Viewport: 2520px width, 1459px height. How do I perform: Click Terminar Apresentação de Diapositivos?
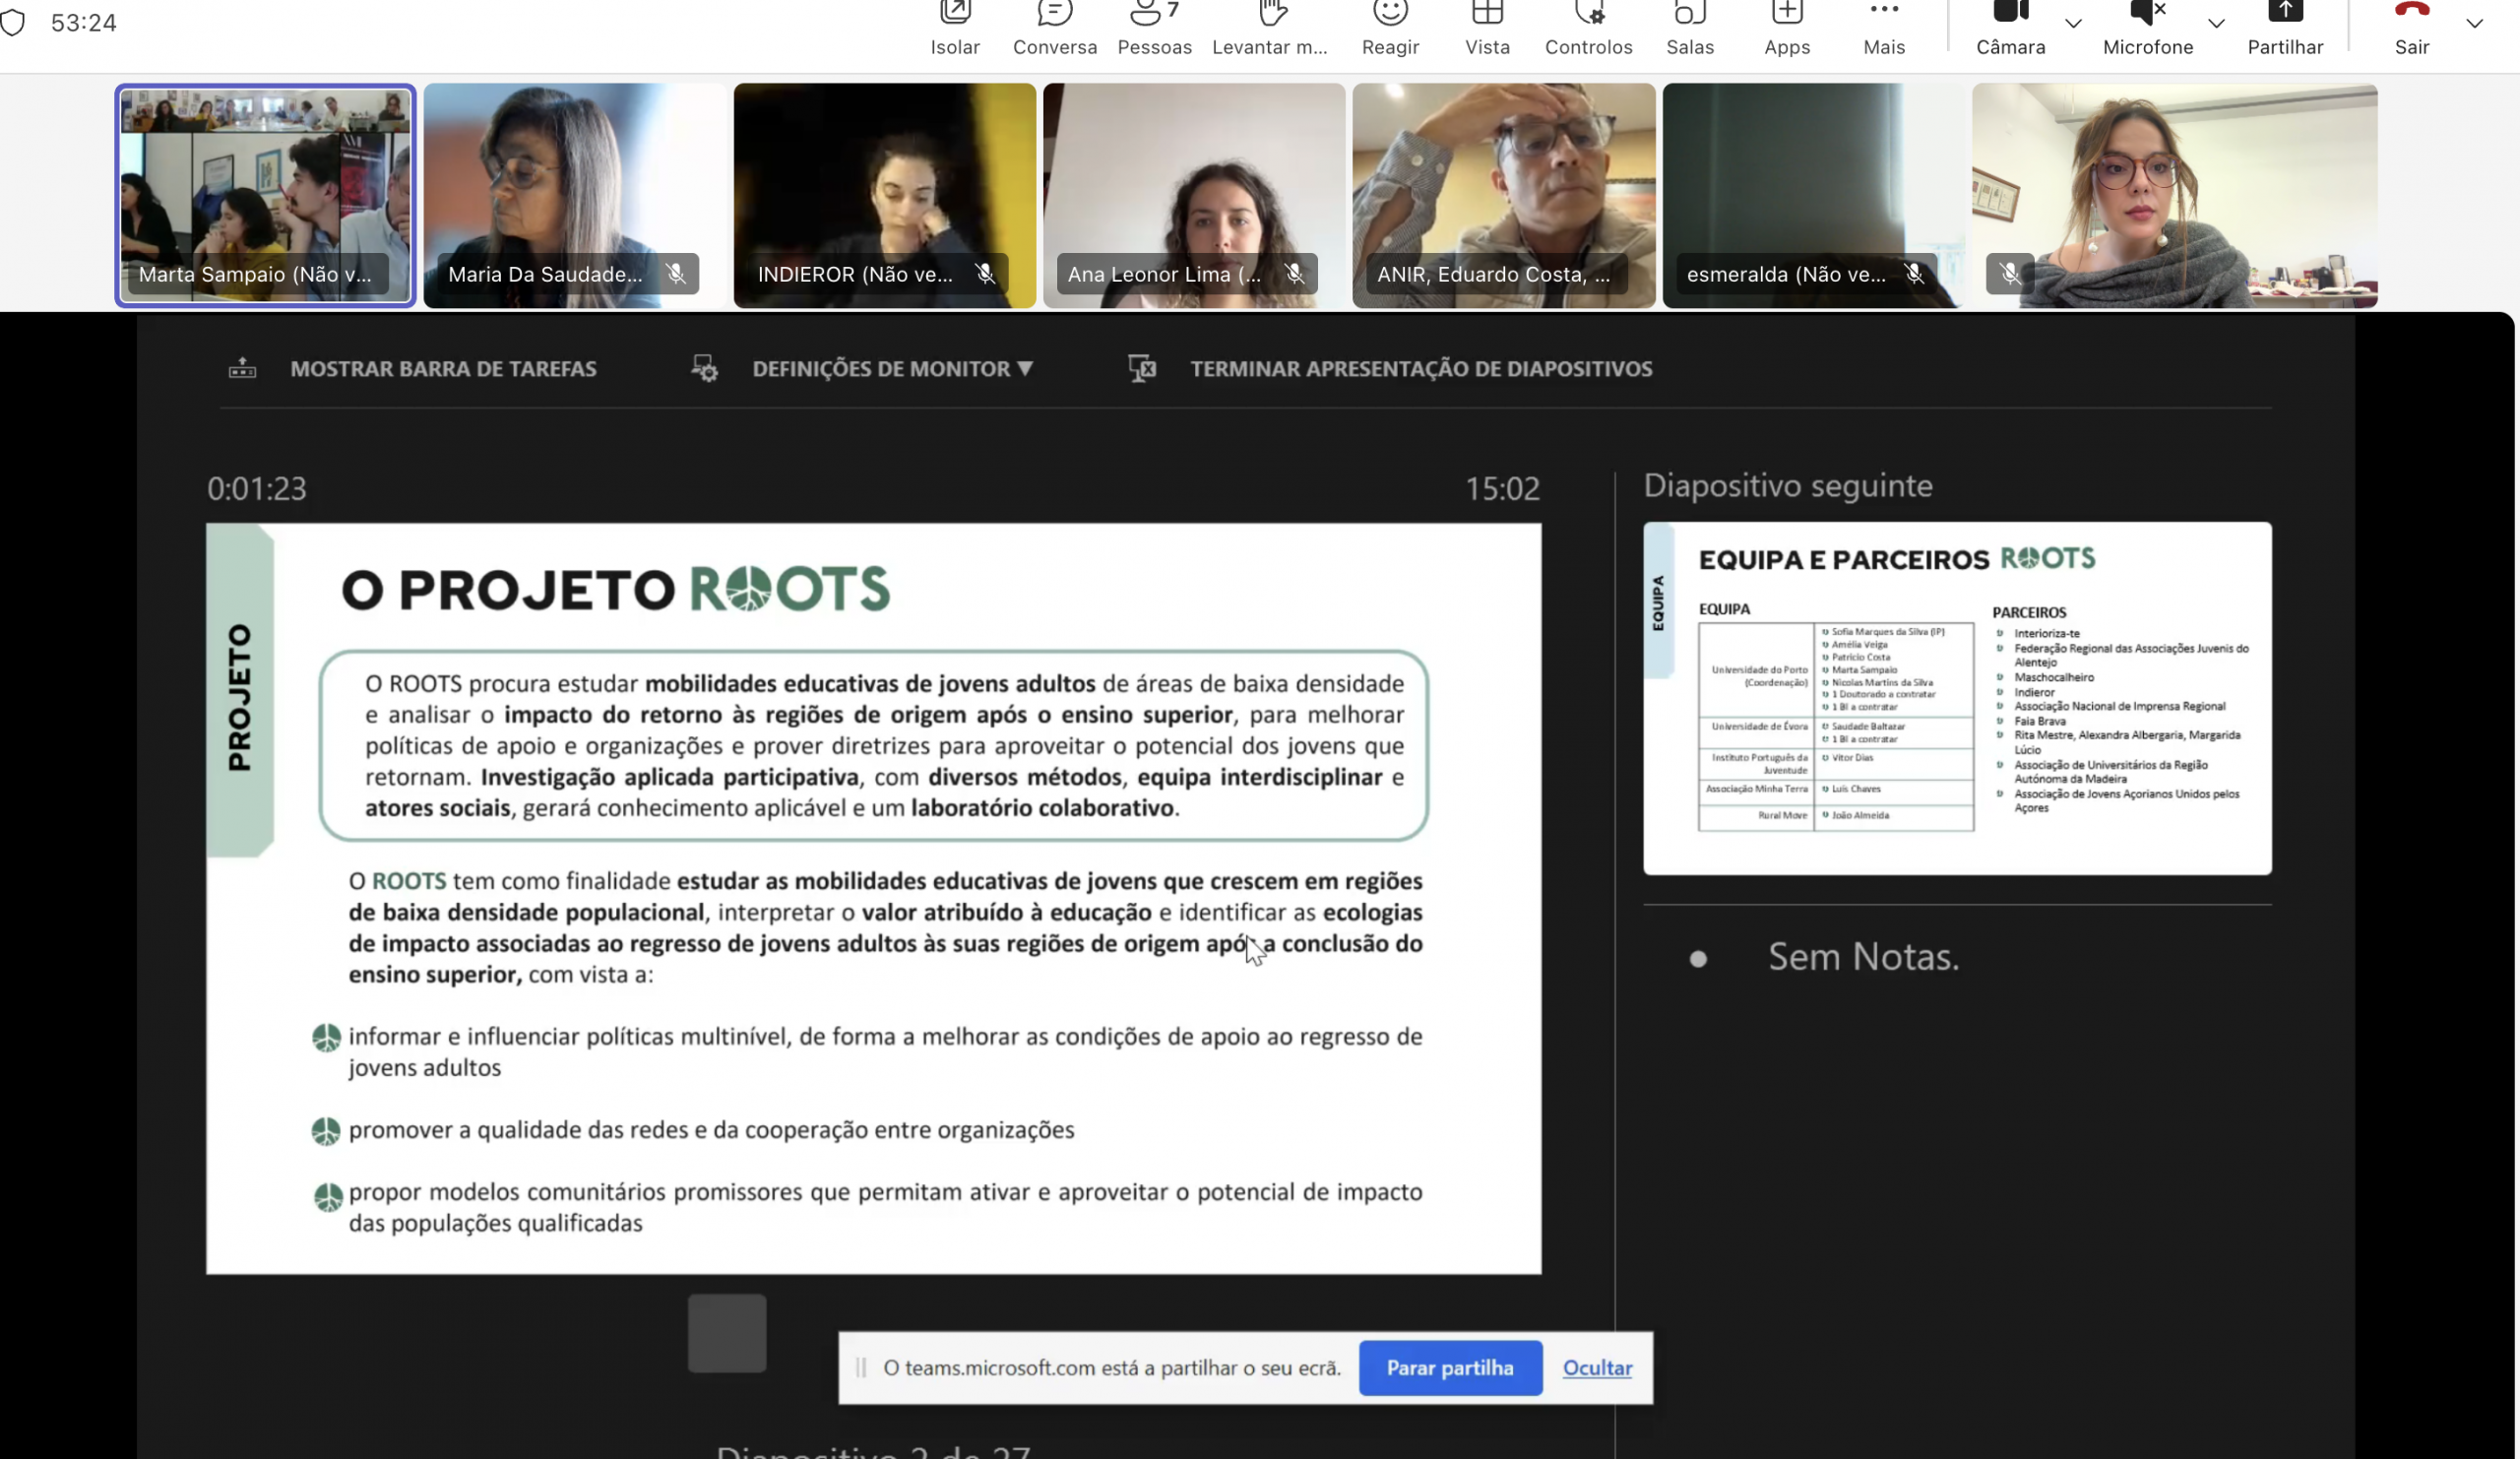[1420, 369]
